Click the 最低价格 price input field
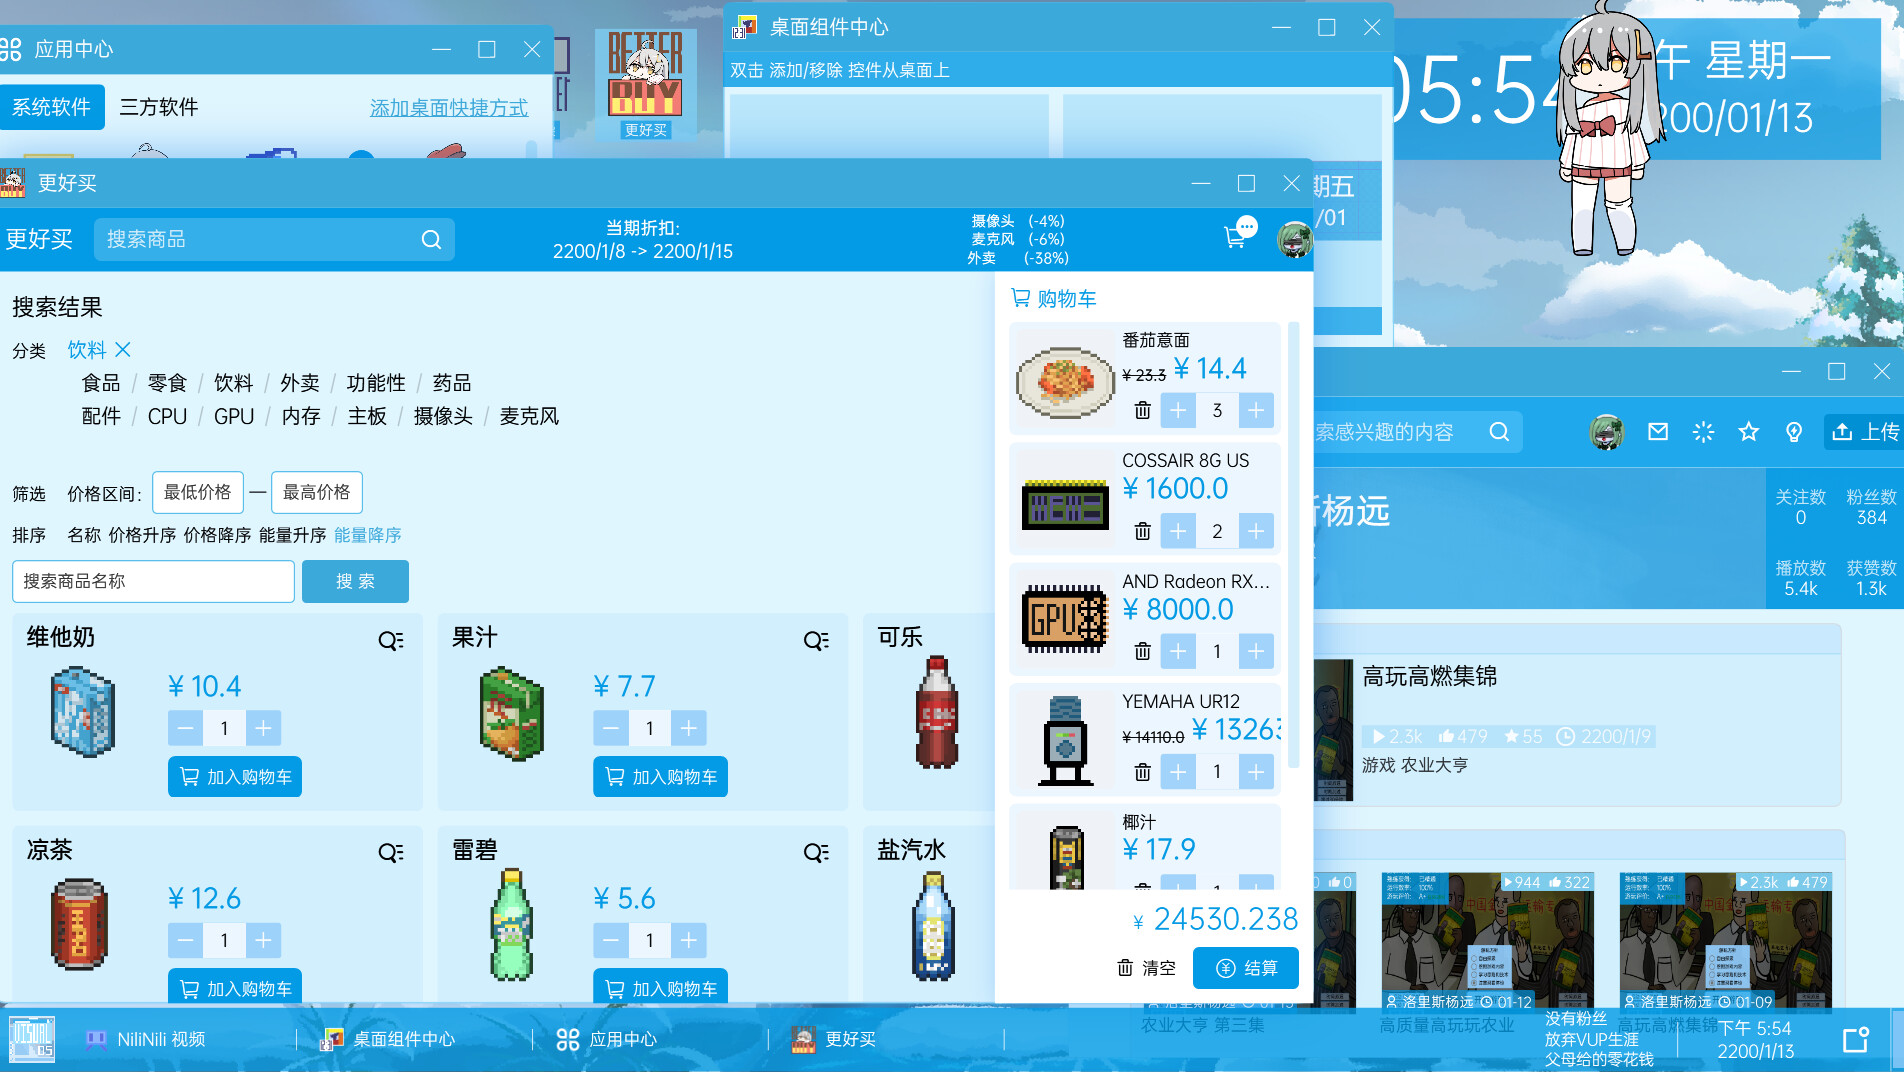 (x=197, y=492)
